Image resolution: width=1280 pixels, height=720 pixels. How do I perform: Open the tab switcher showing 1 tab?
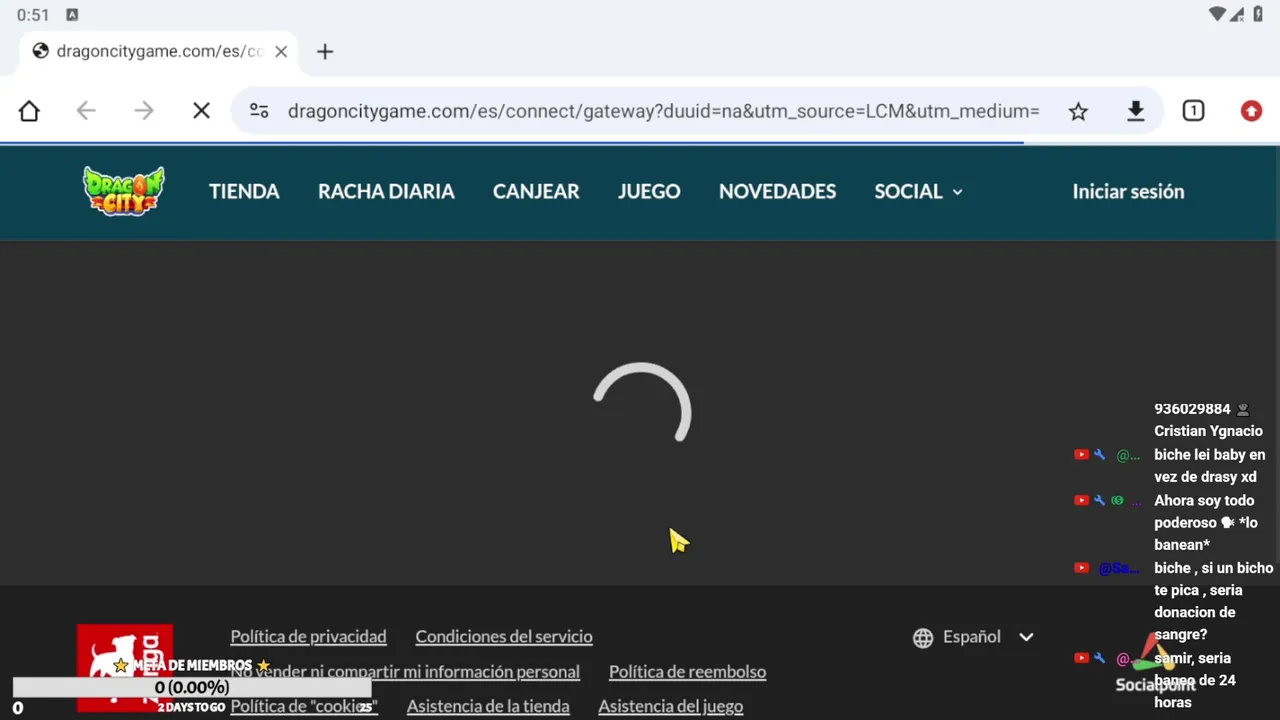pos(1193,111)
